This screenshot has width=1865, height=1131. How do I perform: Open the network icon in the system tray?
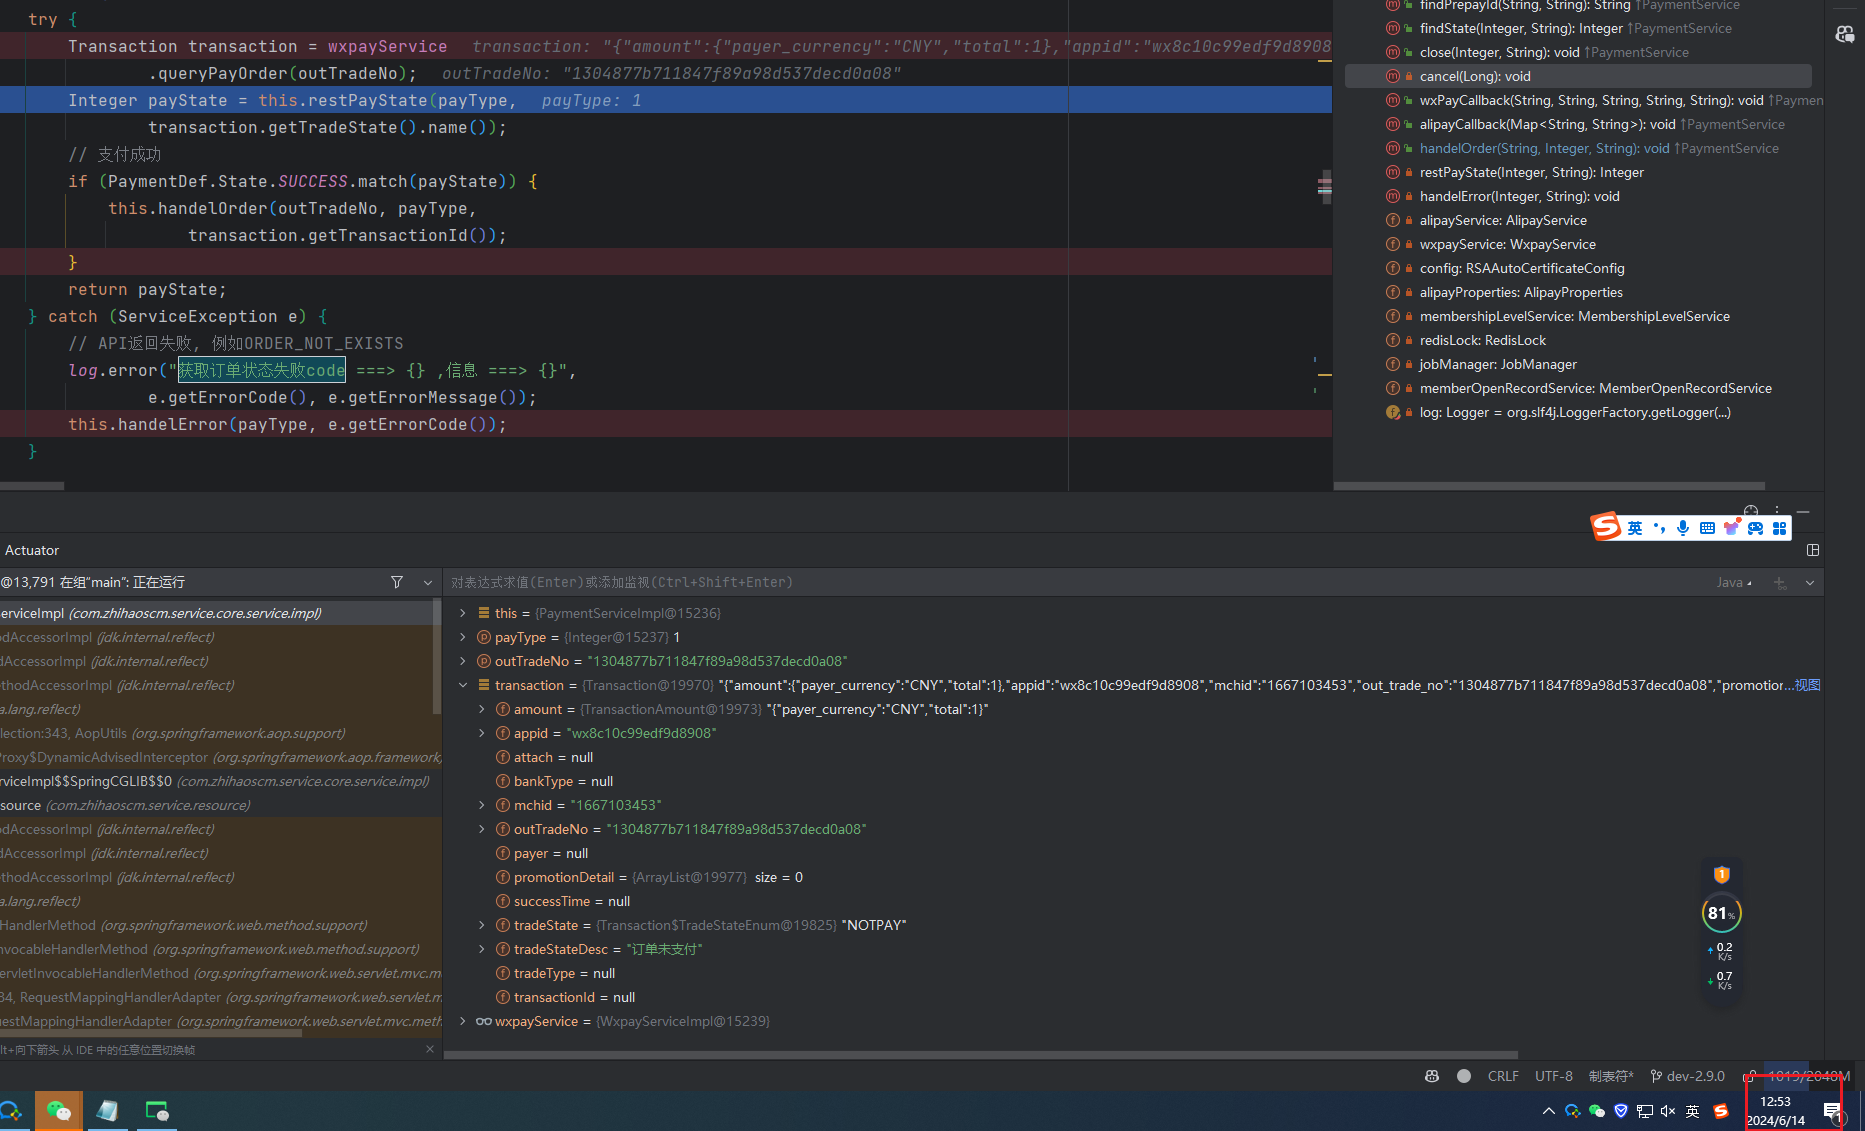pos(1645,1111)
